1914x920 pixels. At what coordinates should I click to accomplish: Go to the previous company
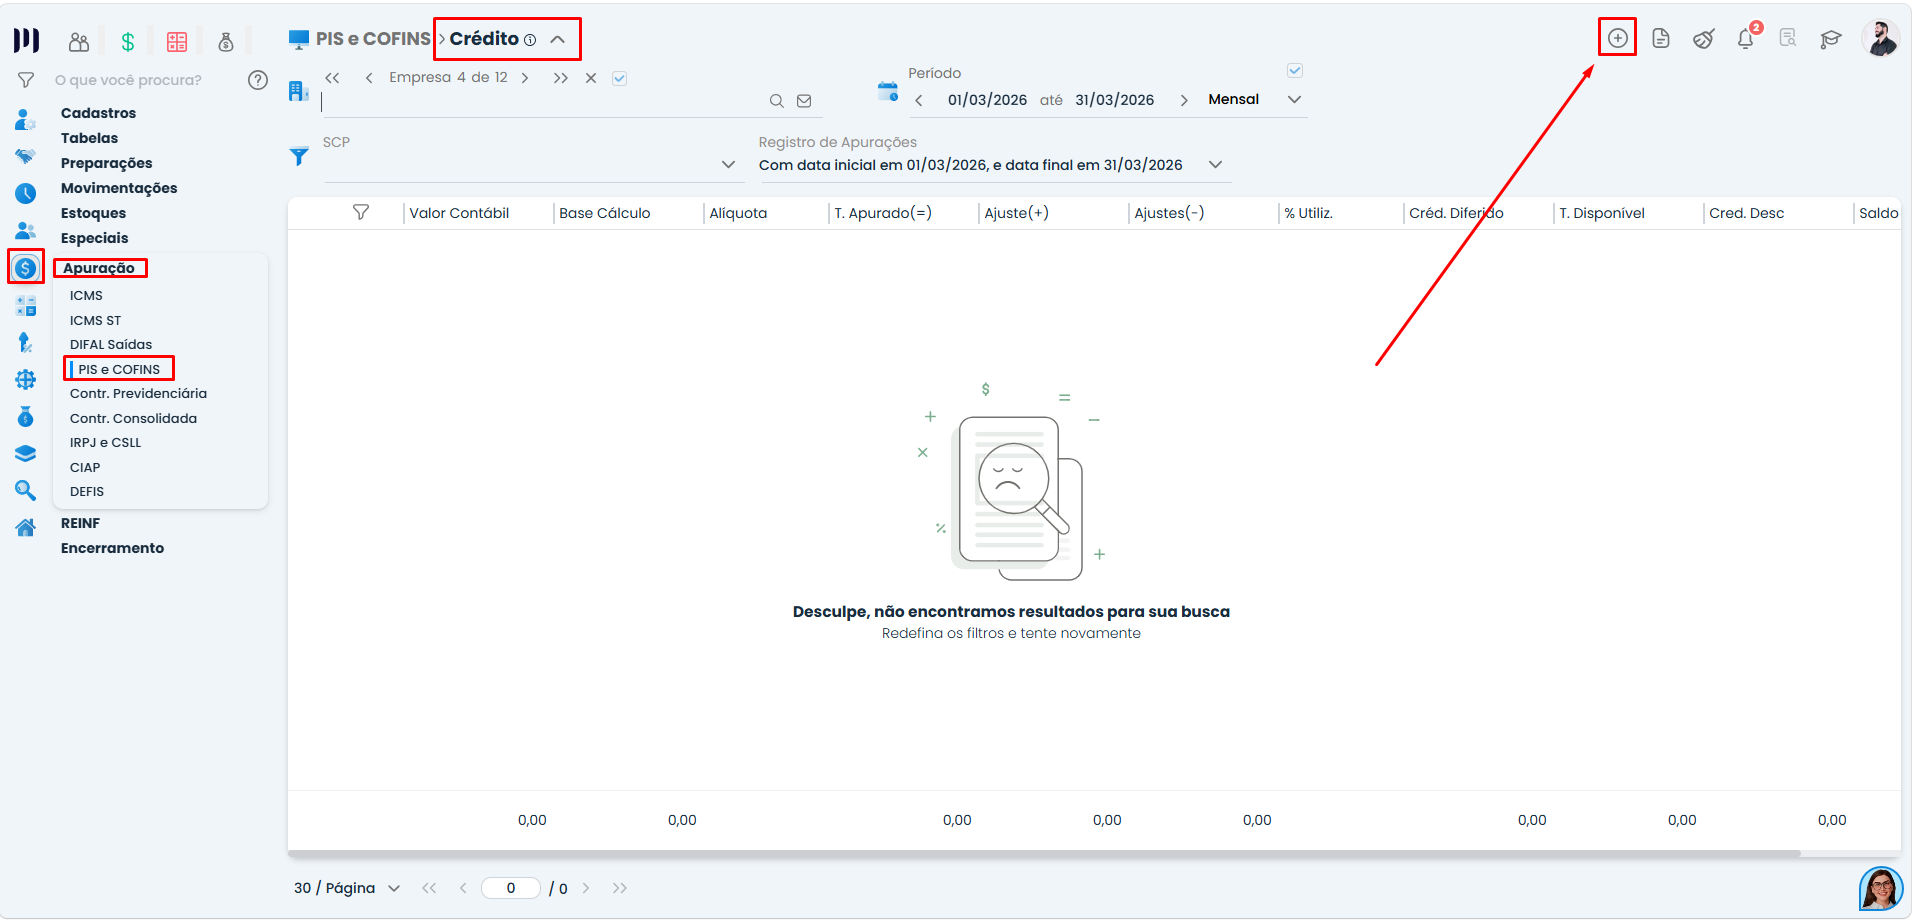pos(369,77)
